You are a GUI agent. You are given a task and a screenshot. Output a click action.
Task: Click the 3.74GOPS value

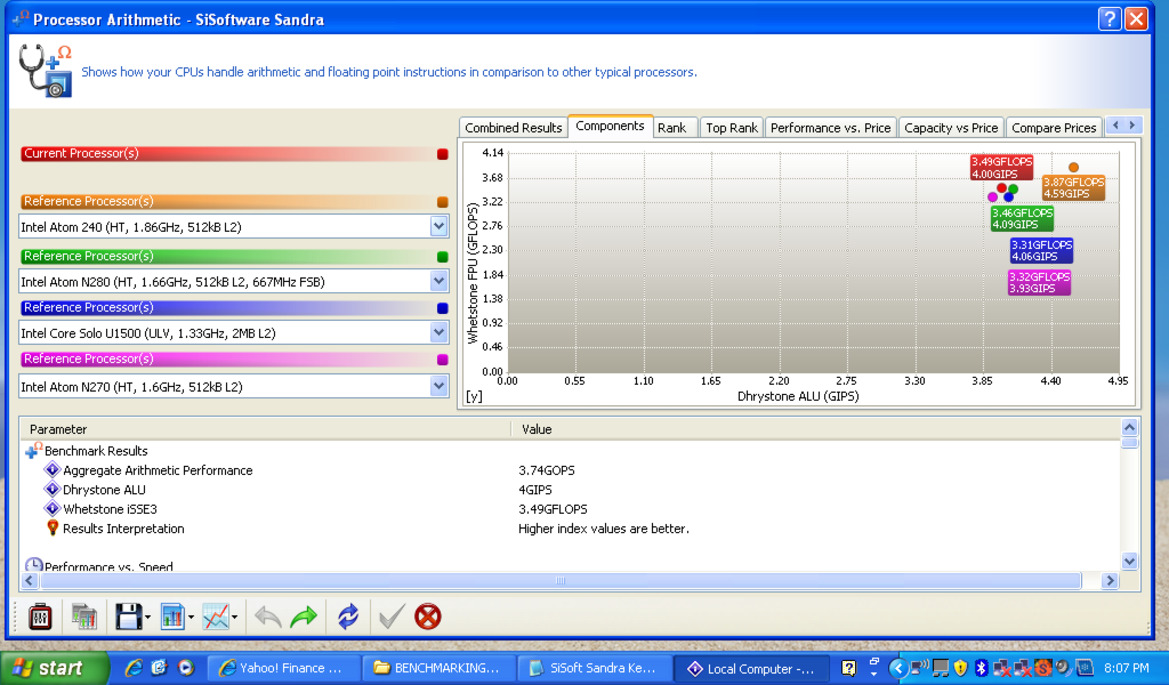pyautogui.click(x=546, y=470)
